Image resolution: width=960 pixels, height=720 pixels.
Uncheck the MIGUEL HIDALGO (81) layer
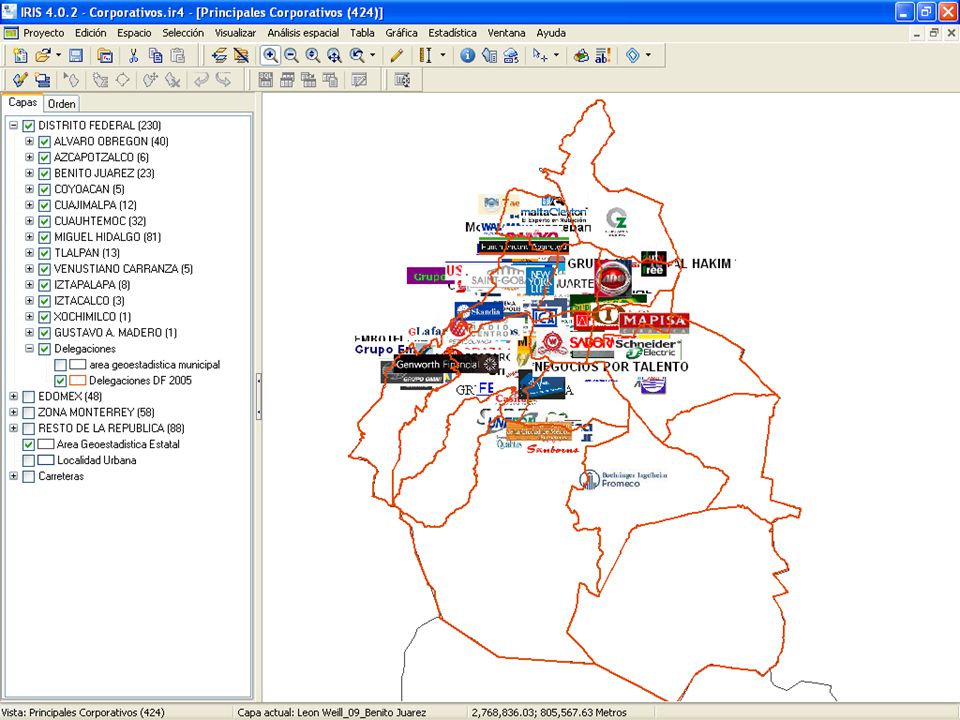[44, 238]
